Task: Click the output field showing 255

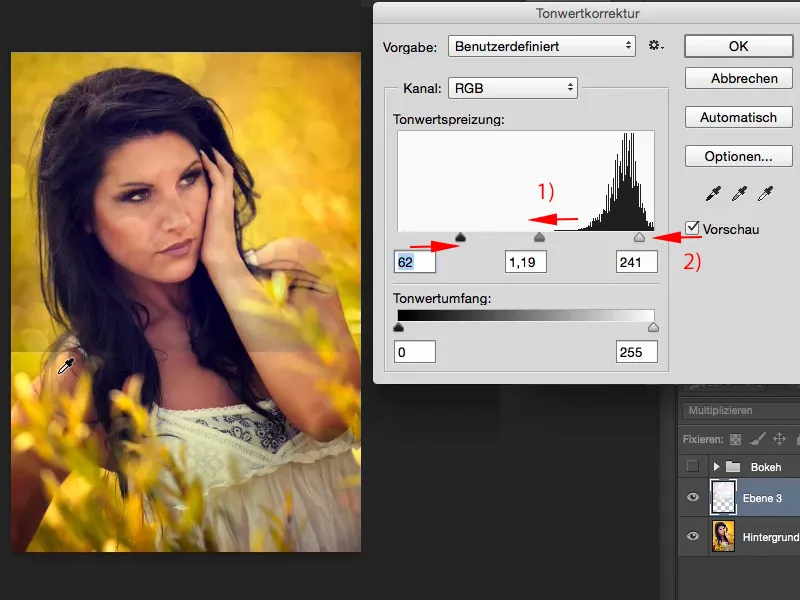Action: (x=637, y=352)
